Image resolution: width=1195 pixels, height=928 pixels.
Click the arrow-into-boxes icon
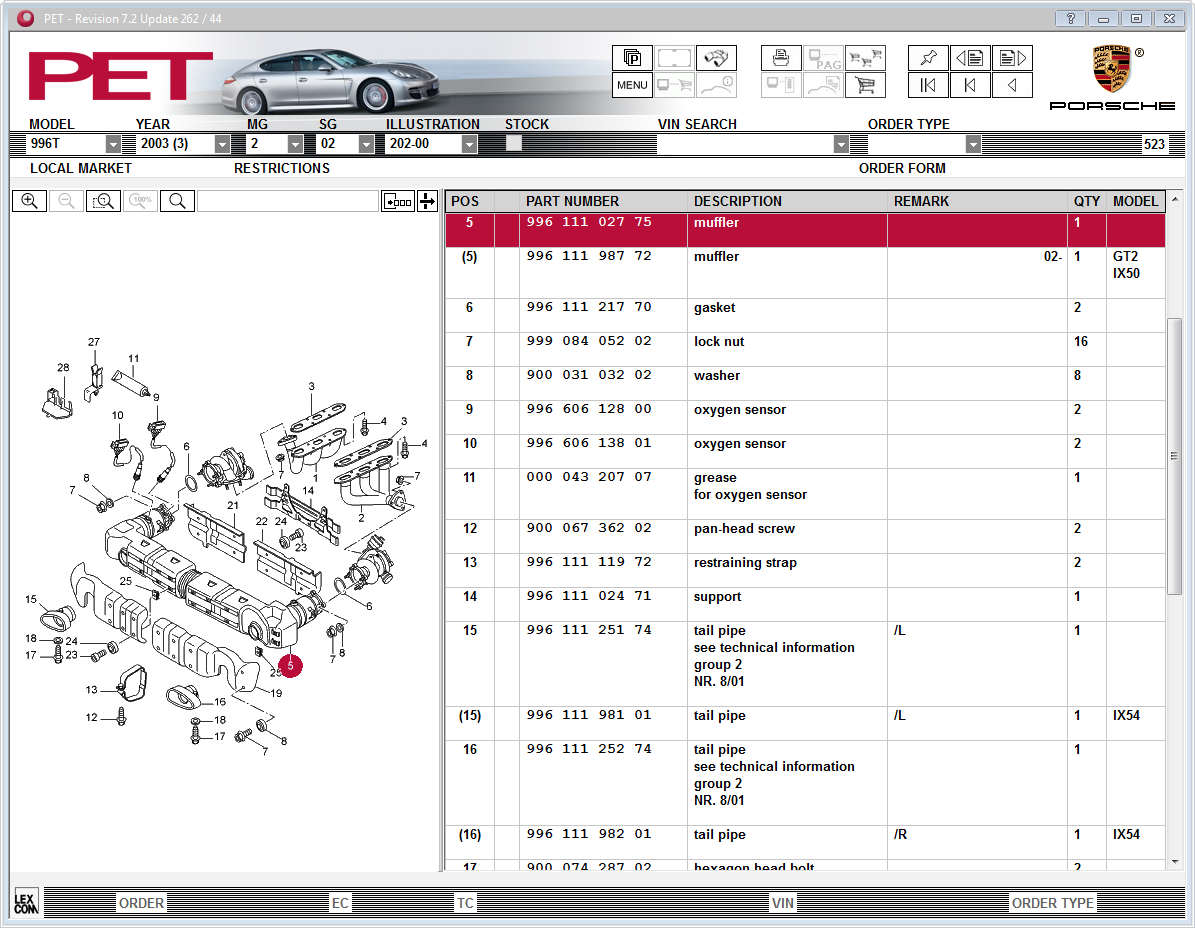[x=398, y=201]
